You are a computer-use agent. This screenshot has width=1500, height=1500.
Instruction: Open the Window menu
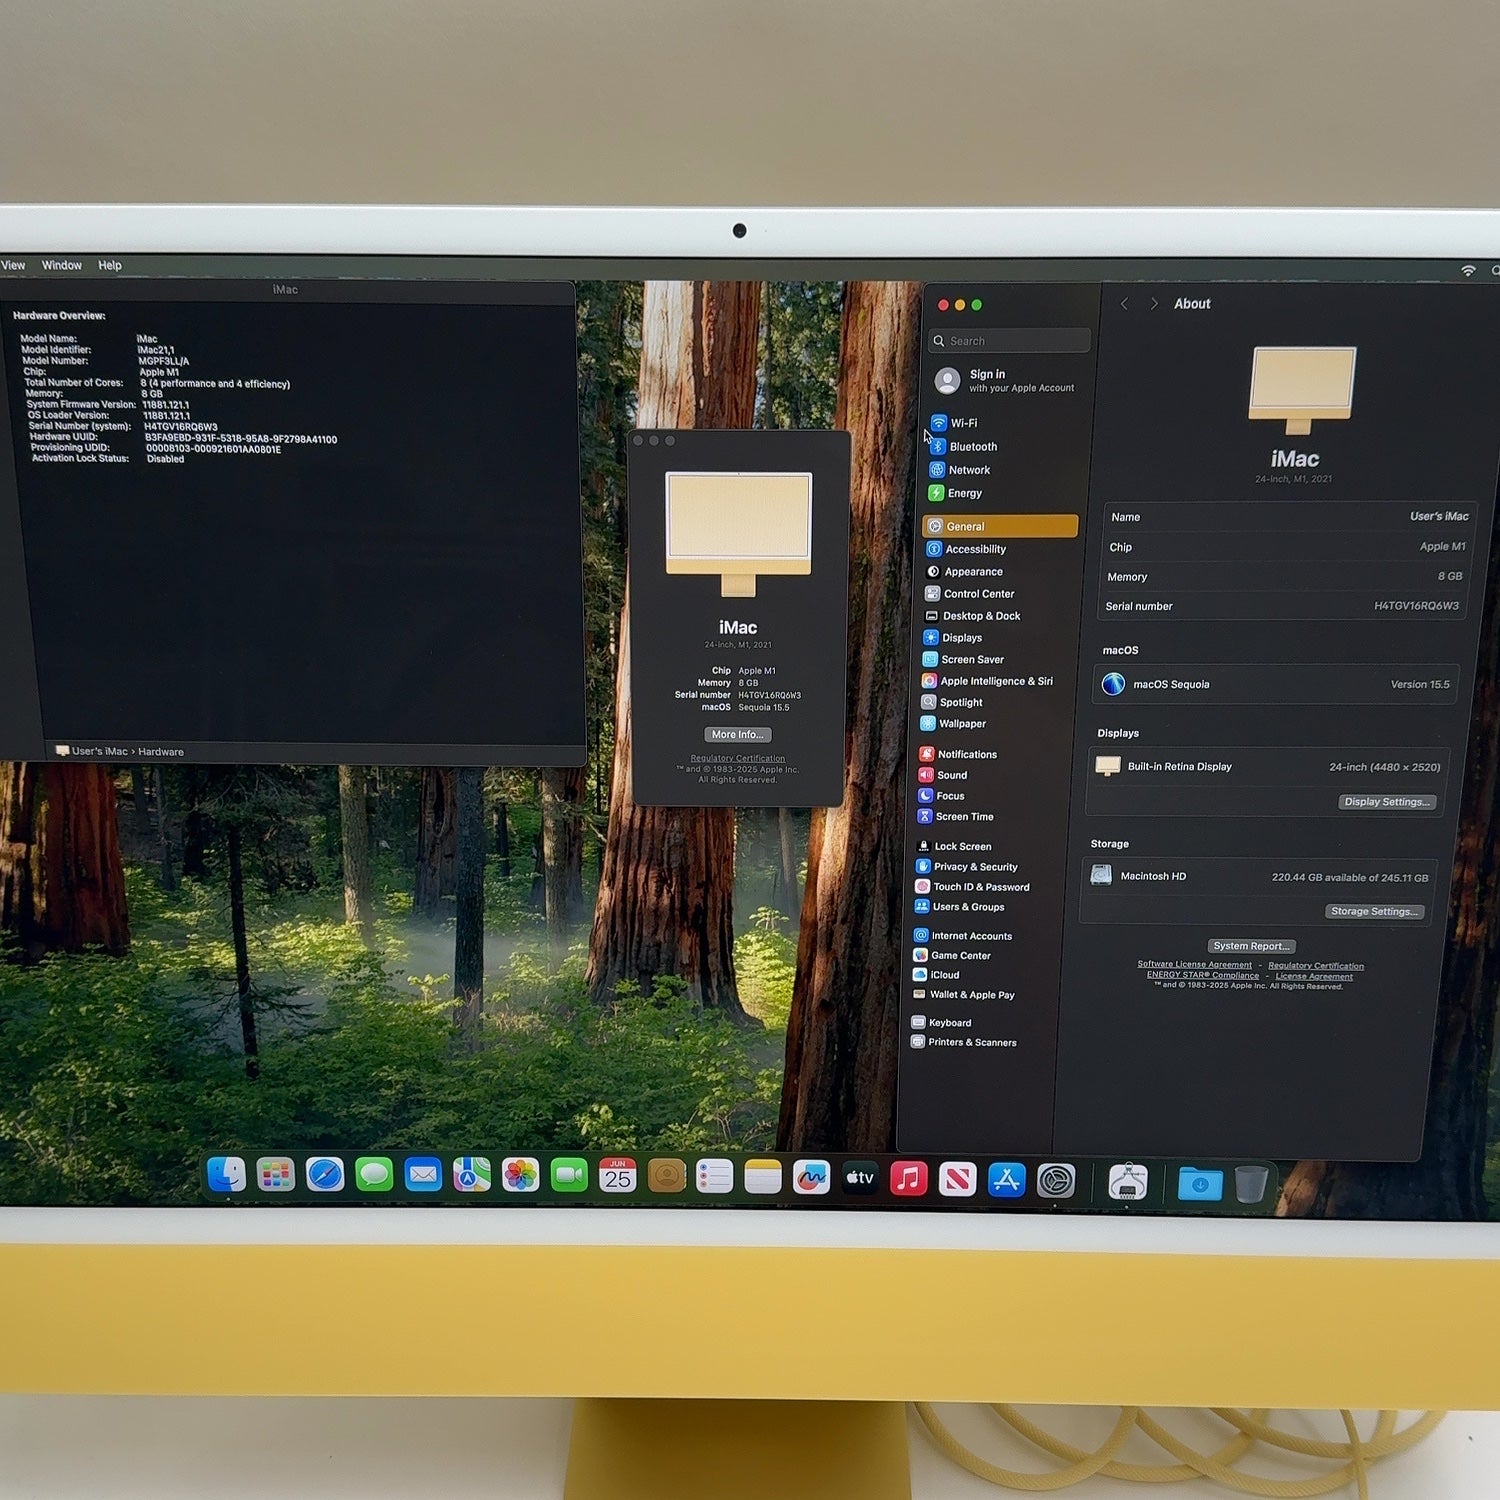point(62,265)
